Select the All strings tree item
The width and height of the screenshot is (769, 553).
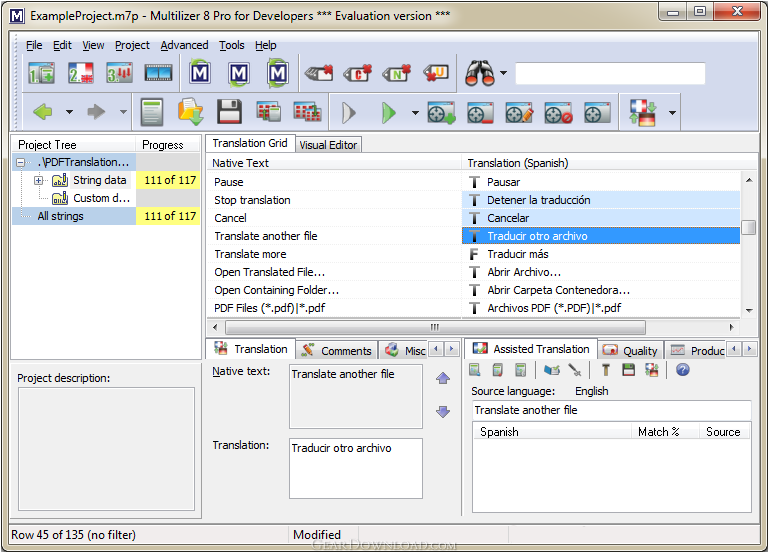click(60, 216)
